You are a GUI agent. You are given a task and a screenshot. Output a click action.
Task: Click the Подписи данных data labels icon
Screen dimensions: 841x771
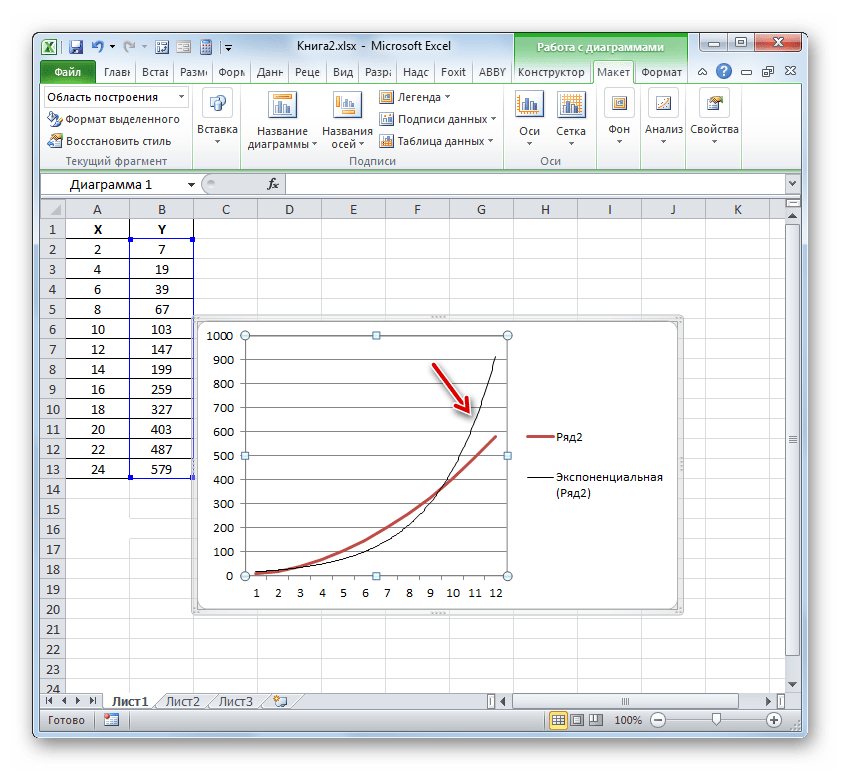coord(386,119)
